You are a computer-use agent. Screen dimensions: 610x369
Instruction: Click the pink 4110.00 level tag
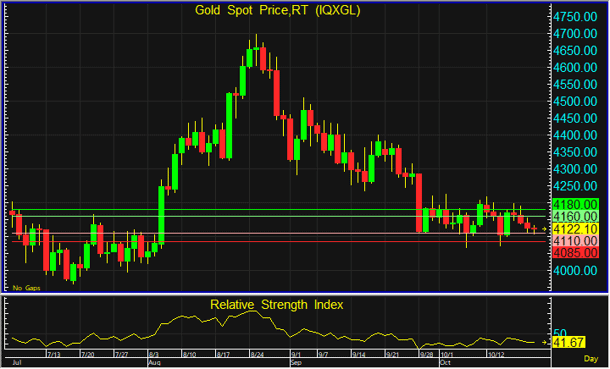pyautogui.click(x=575, y=241)
